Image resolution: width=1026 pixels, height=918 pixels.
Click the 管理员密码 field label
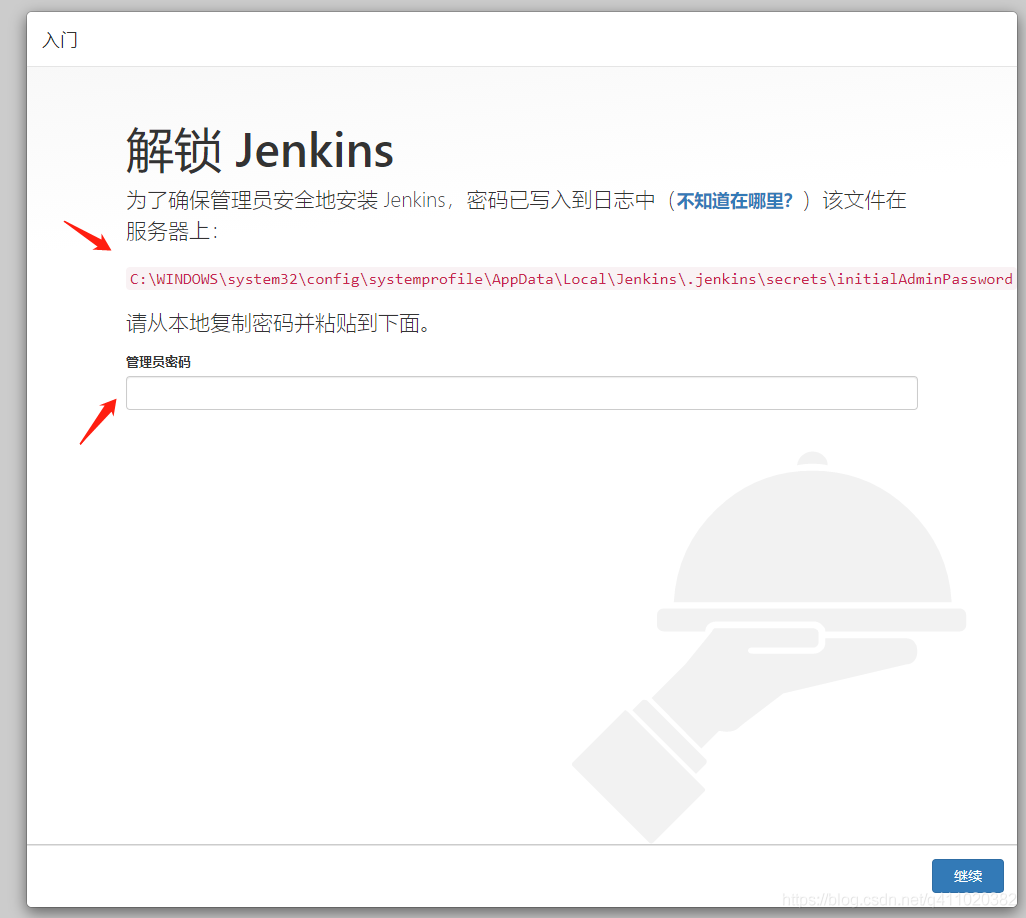click(158, 362)
